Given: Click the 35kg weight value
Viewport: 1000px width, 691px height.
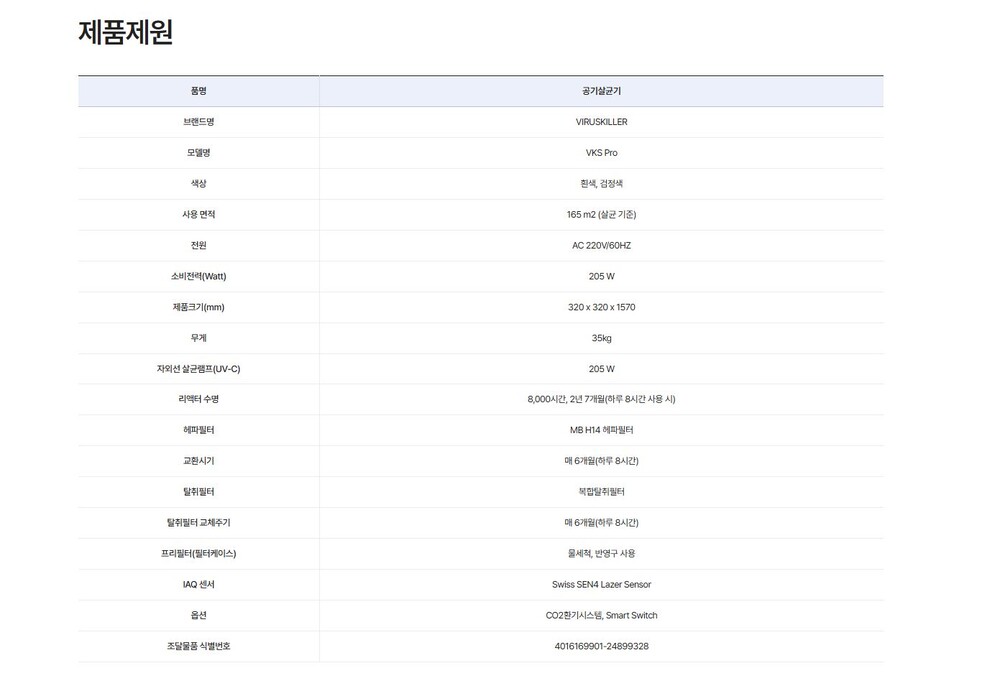Looking at the screenshot, I should pos(601,338).
